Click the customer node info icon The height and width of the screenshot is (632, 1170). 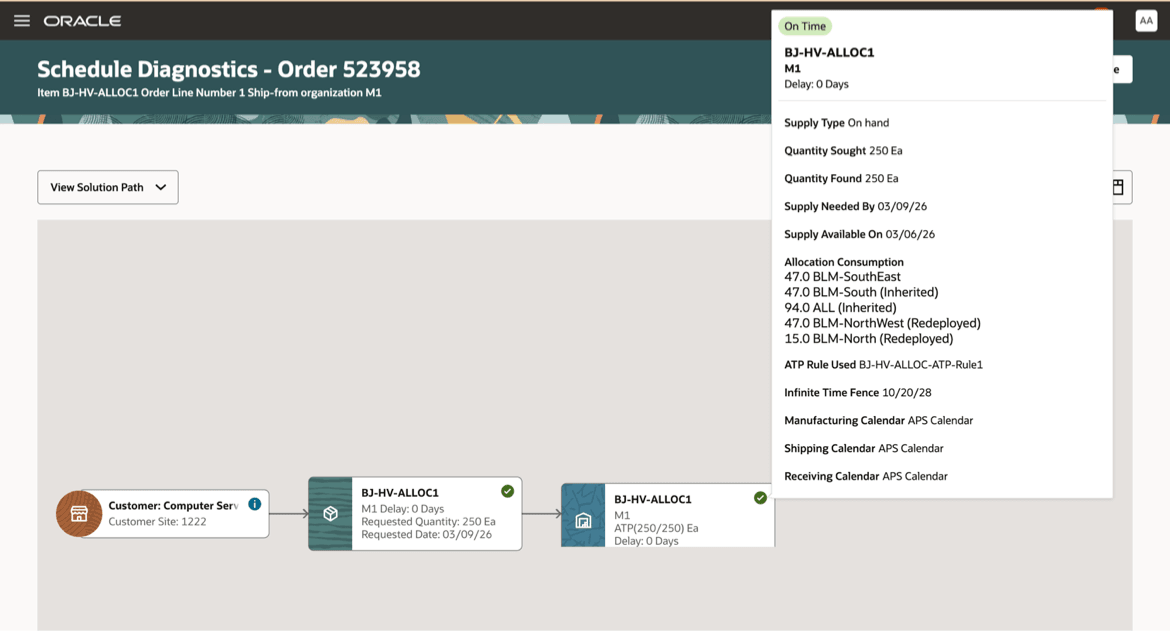coord(254,504)
